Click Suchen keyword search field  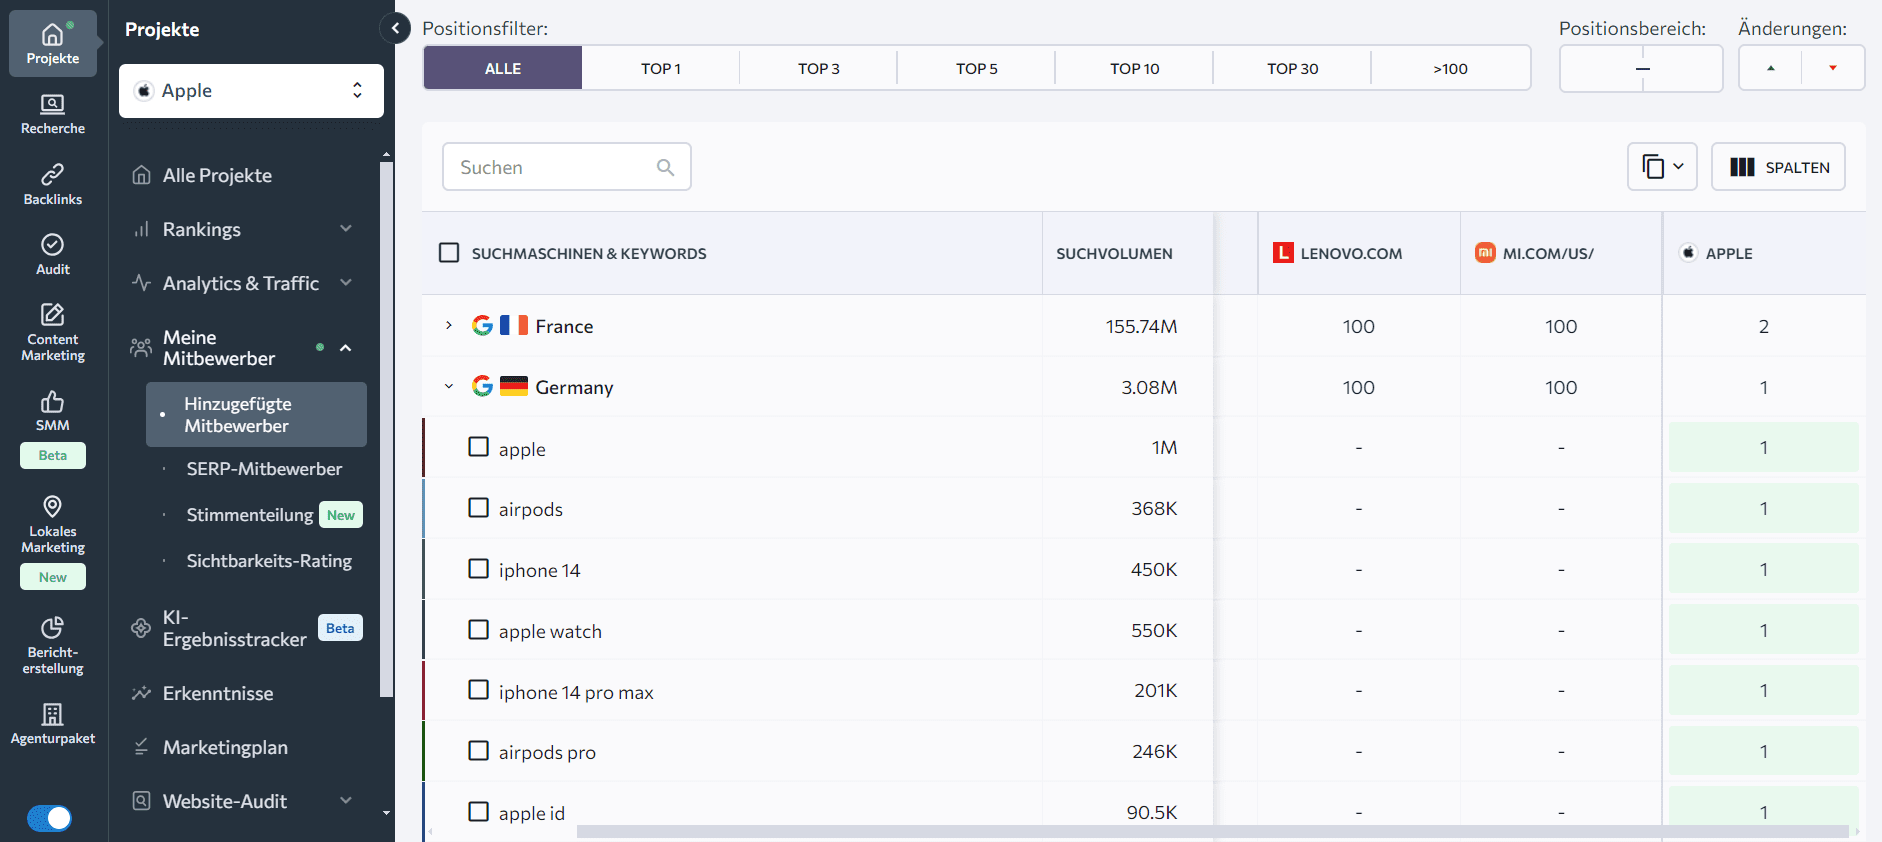[567, 167]
